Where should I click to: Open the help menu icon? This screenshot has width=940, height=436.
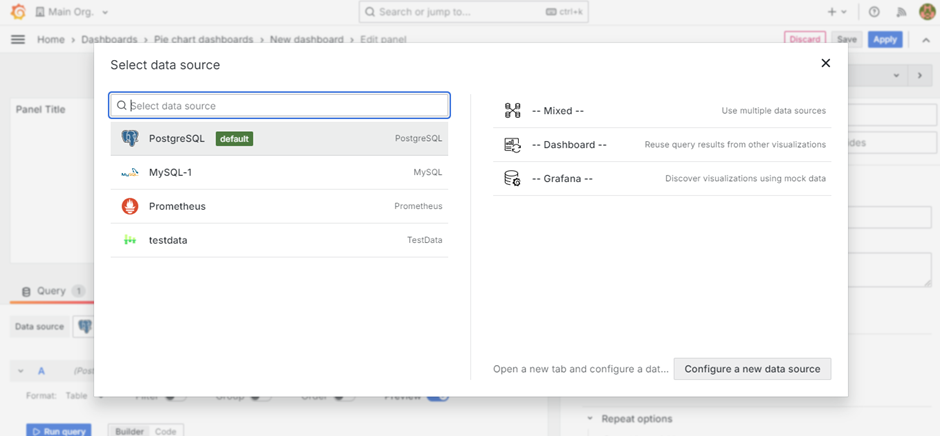tap(874, 12)
